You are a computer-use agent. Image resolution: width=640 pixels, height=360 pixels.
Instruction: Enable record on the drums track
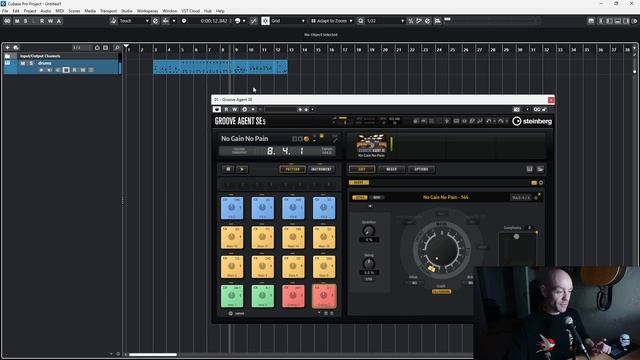click(x=41, y=70)
